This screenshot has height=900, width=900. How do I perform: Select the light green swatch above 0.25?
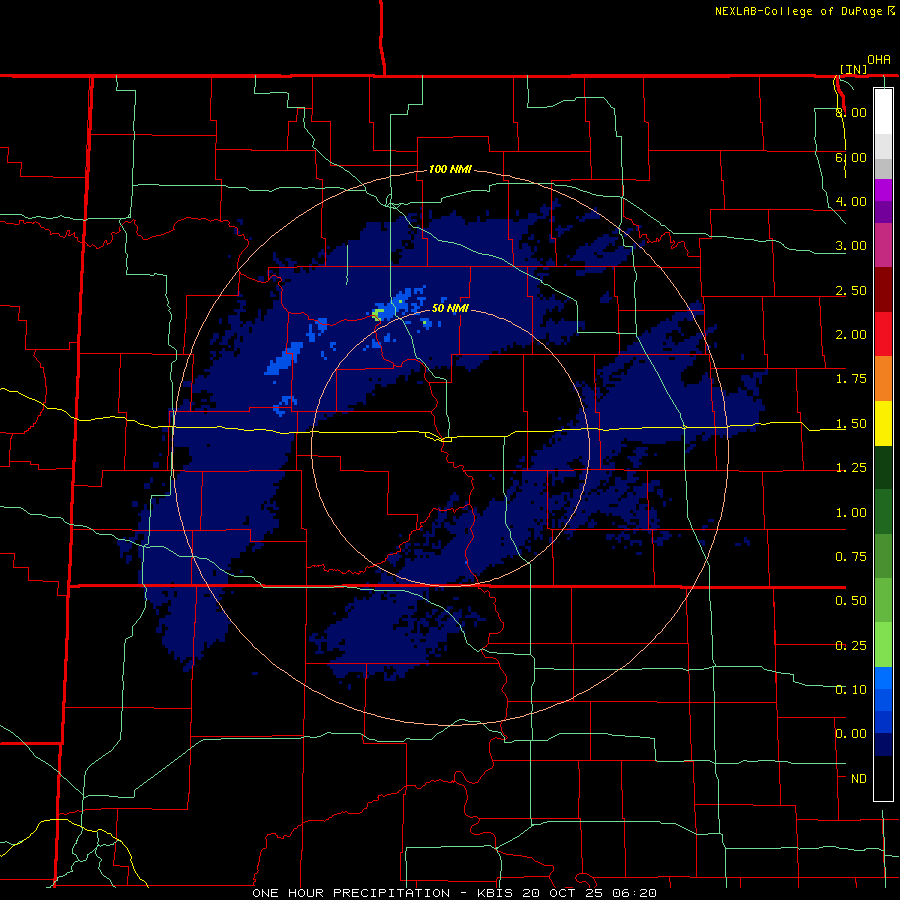click(883, 645)
